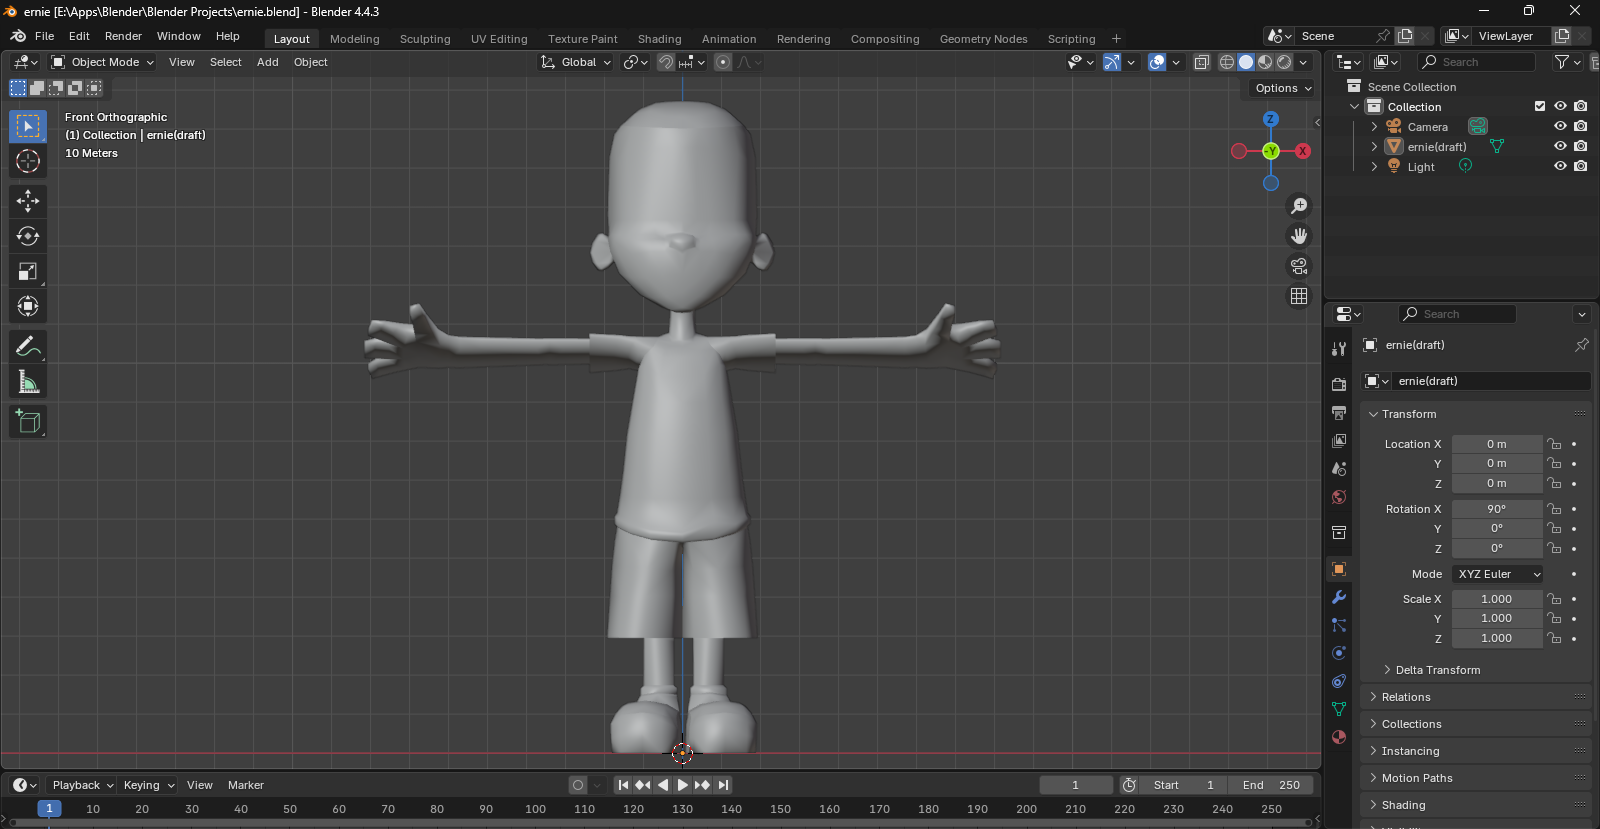The width and height of the screenshot is (1600, 829).
Task: Select the Cursor tool in the toolbar
Action: pos(28,161)
